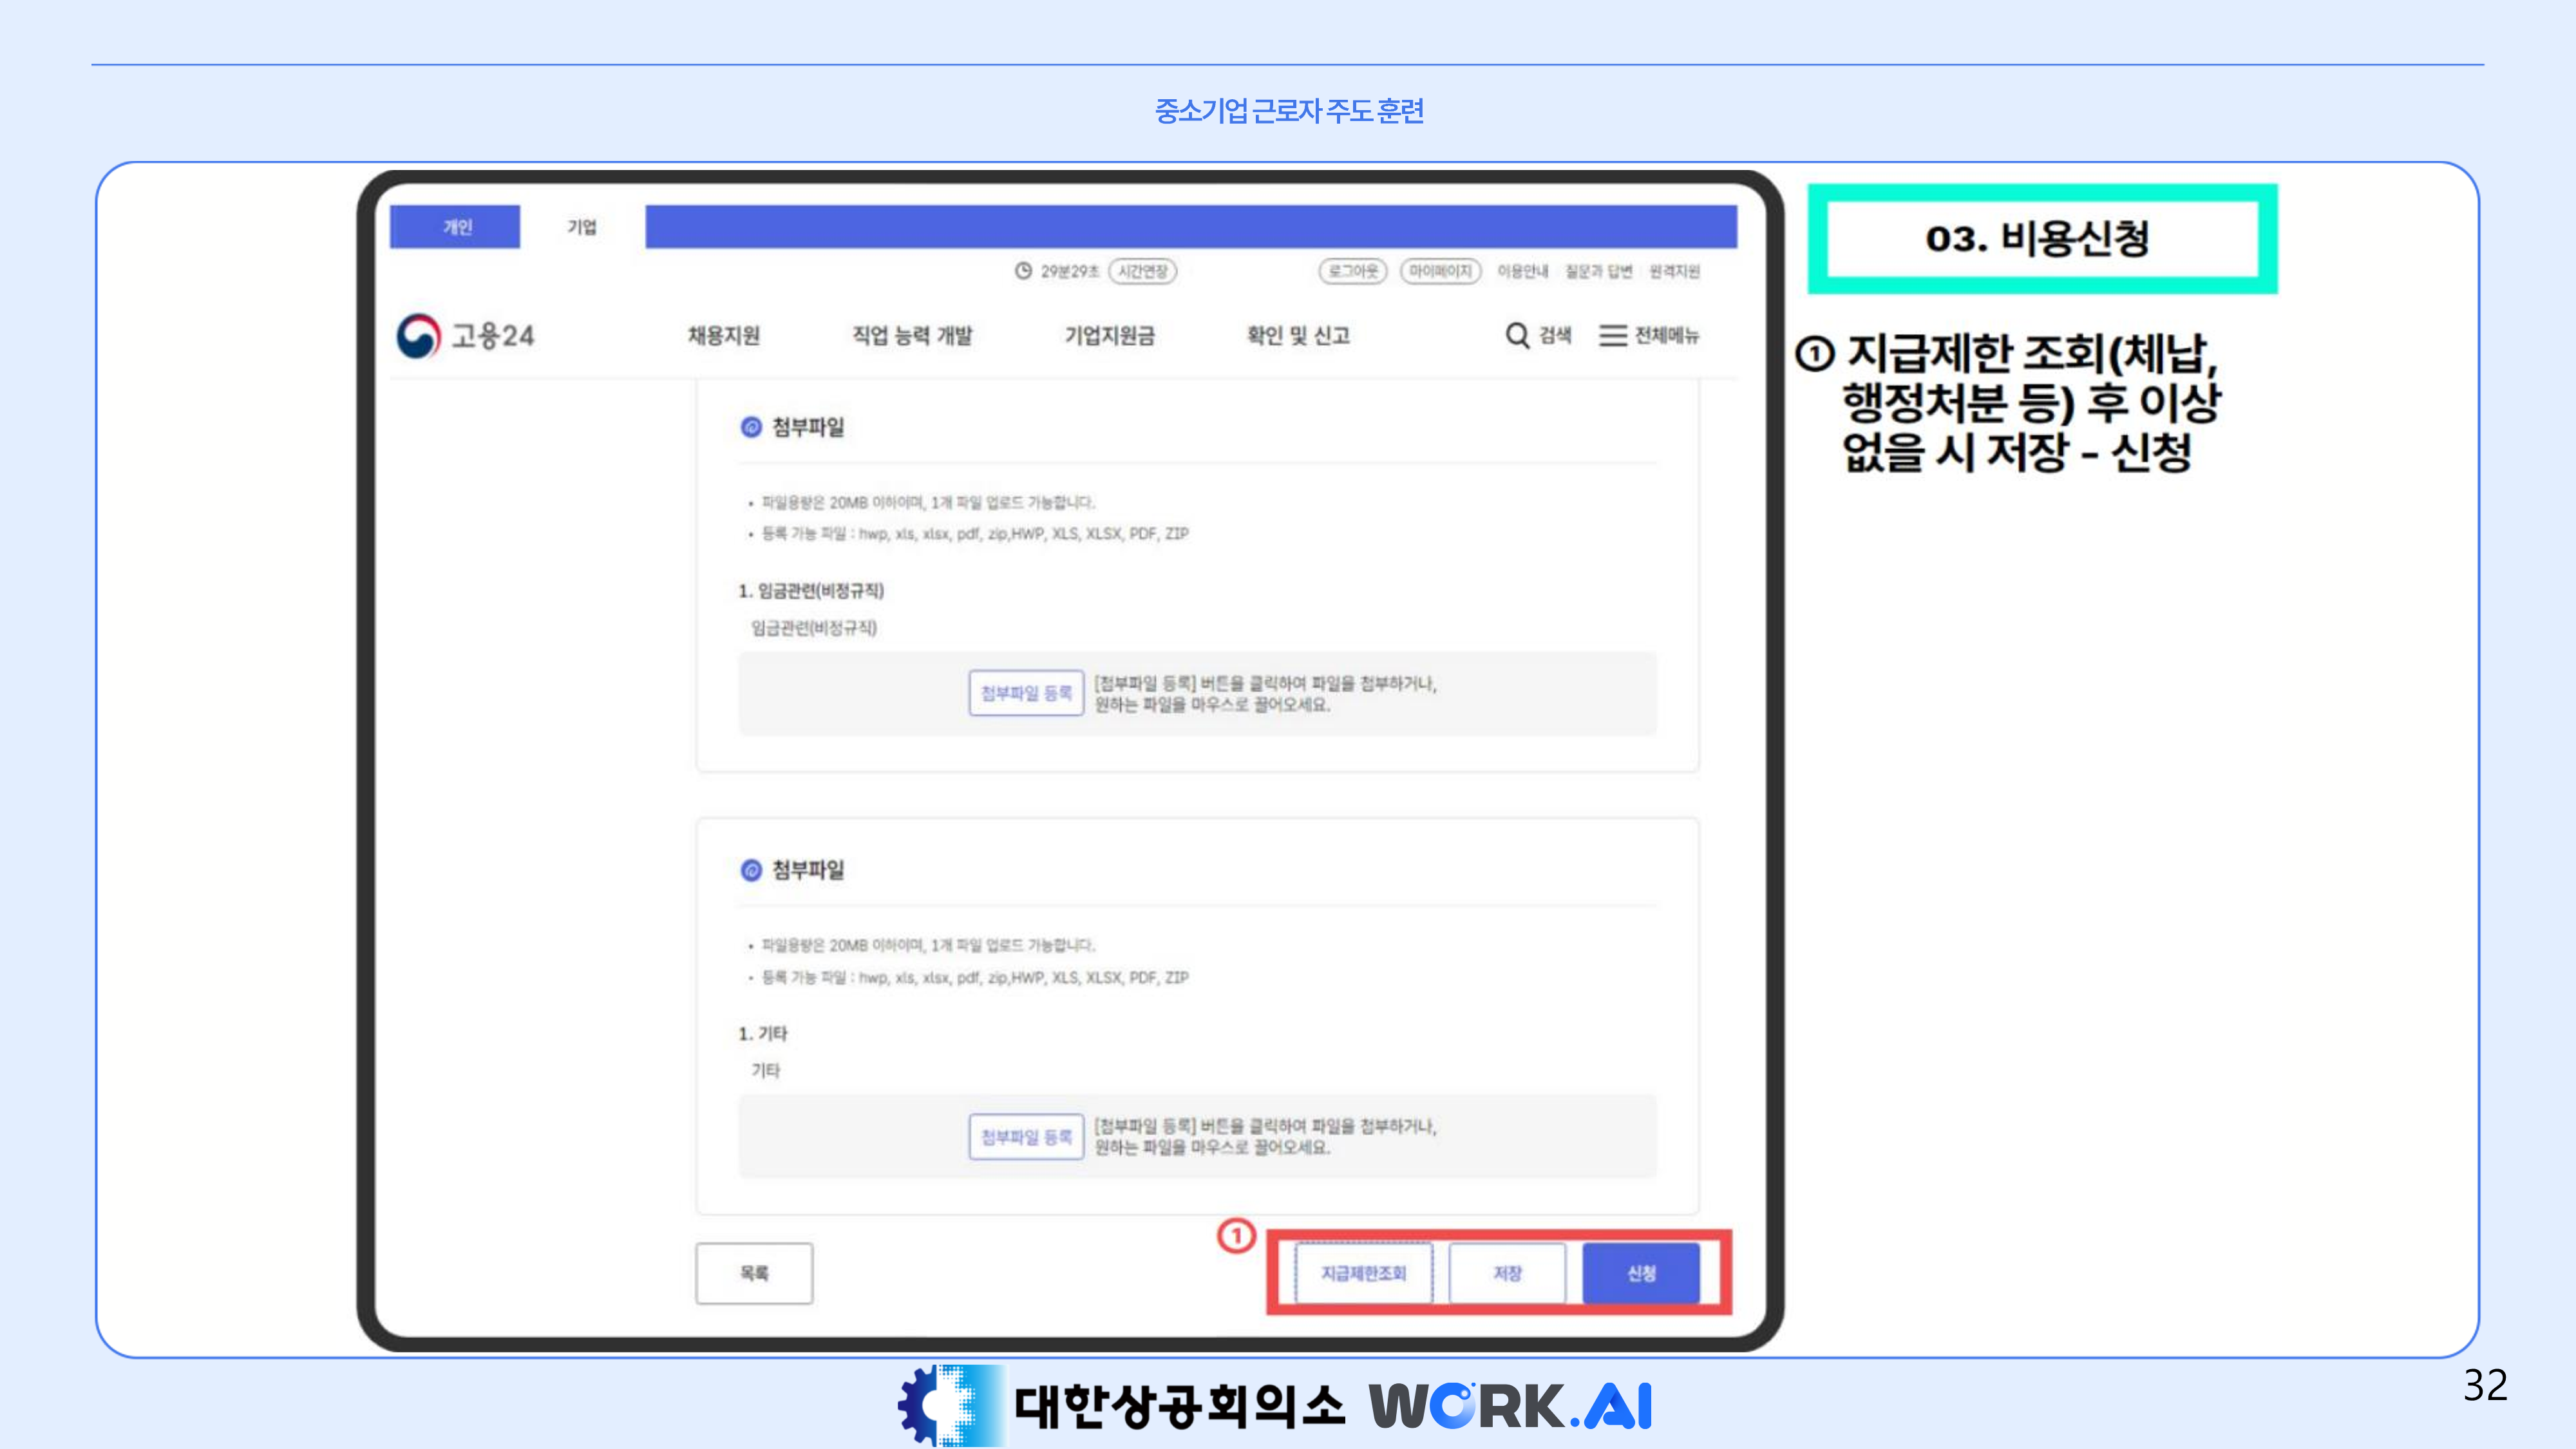Open the 기업지원금 menu

pyautogui.click(x=1109, y=336)
